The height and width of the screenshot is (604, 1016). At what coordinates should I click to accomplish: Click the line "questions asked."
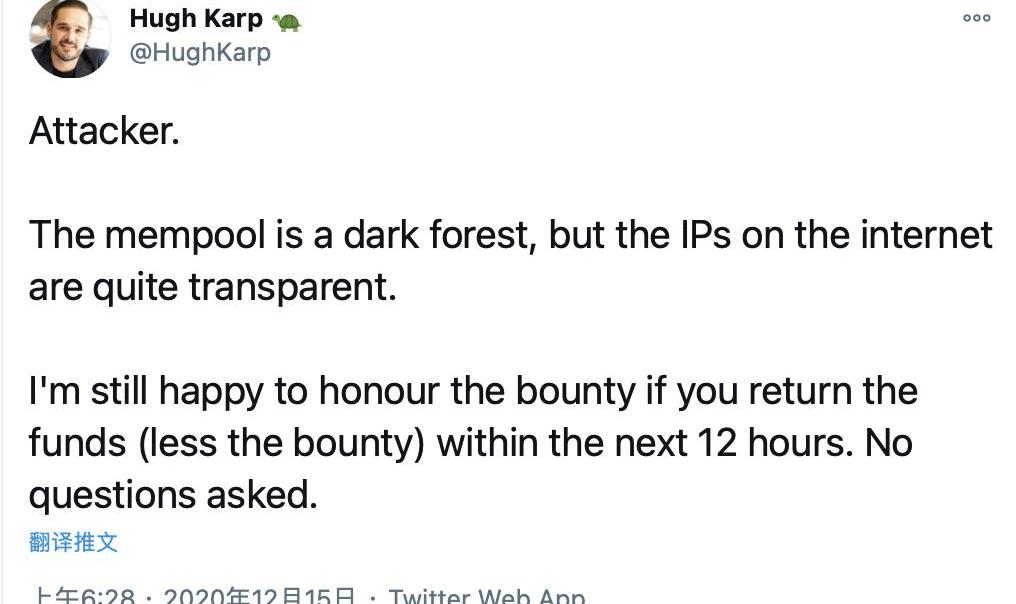point(172,494)
